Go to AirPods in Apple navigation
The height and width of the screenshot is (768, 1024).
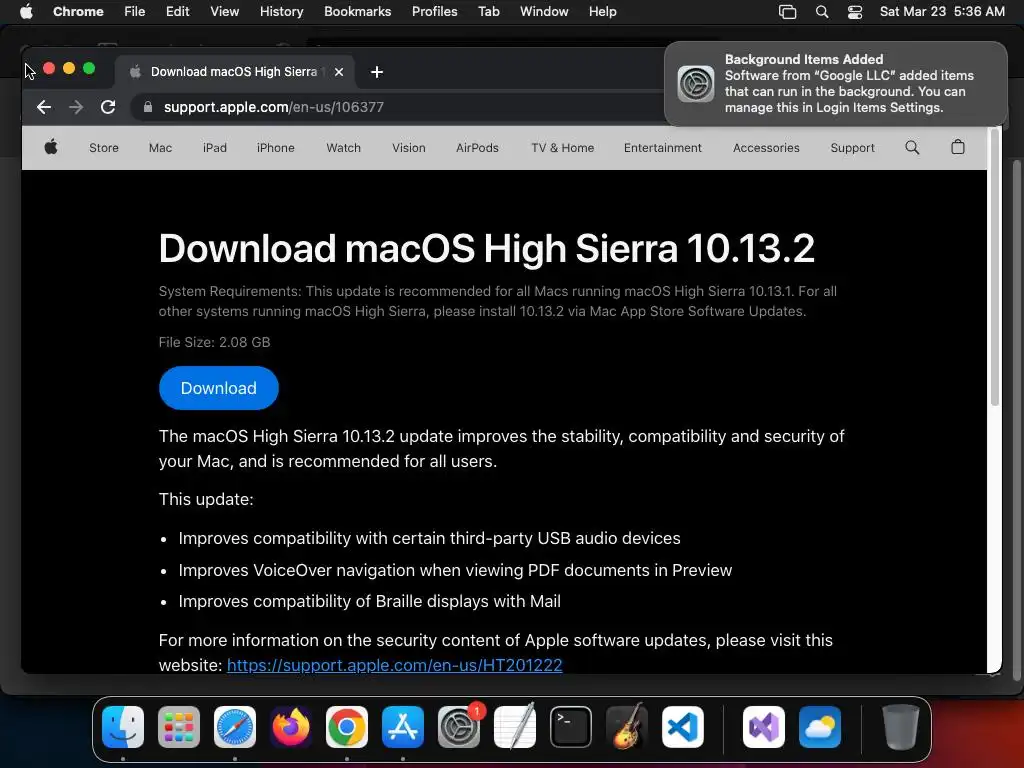477,148
